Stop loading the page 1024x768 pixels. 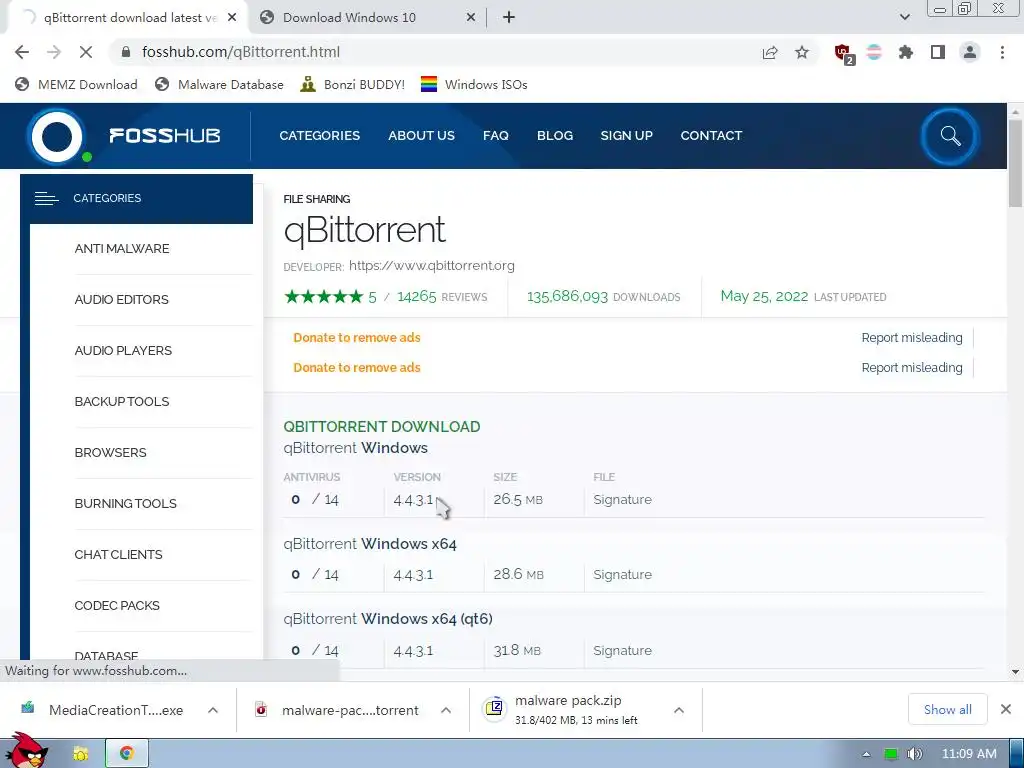[86, 52]
